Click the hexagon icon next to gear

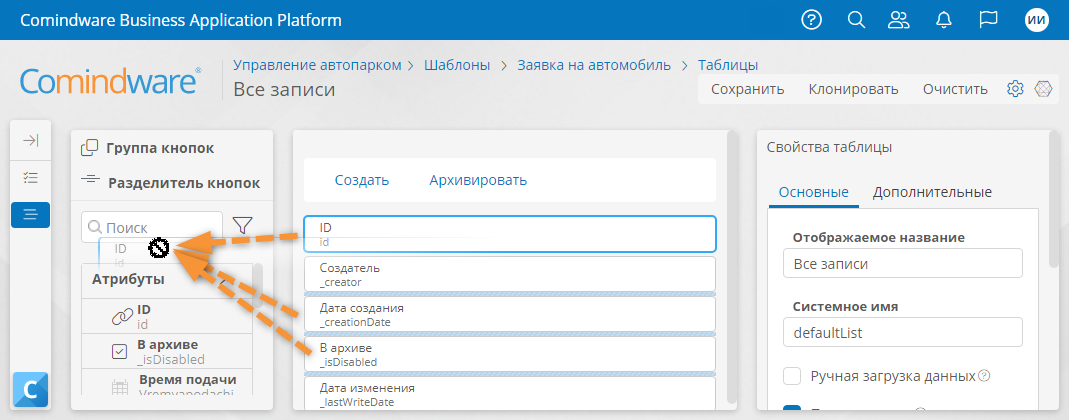(1043, 89)
